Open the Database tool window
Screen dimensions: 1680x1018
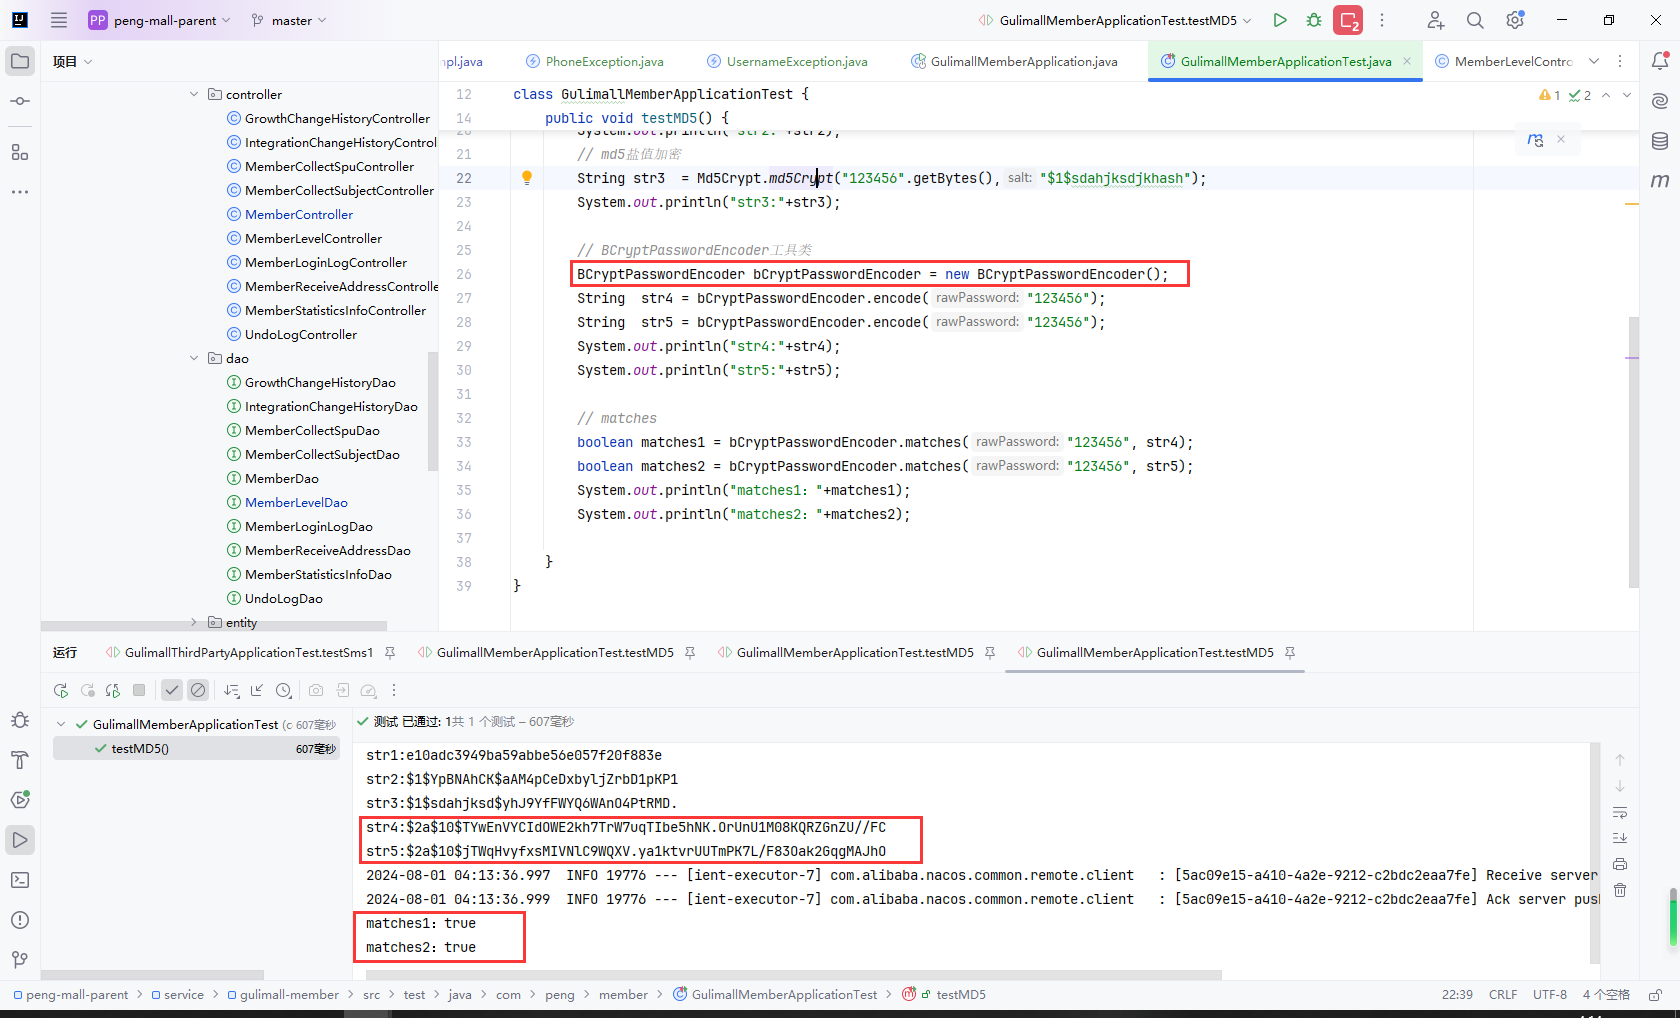[1660, 141]
